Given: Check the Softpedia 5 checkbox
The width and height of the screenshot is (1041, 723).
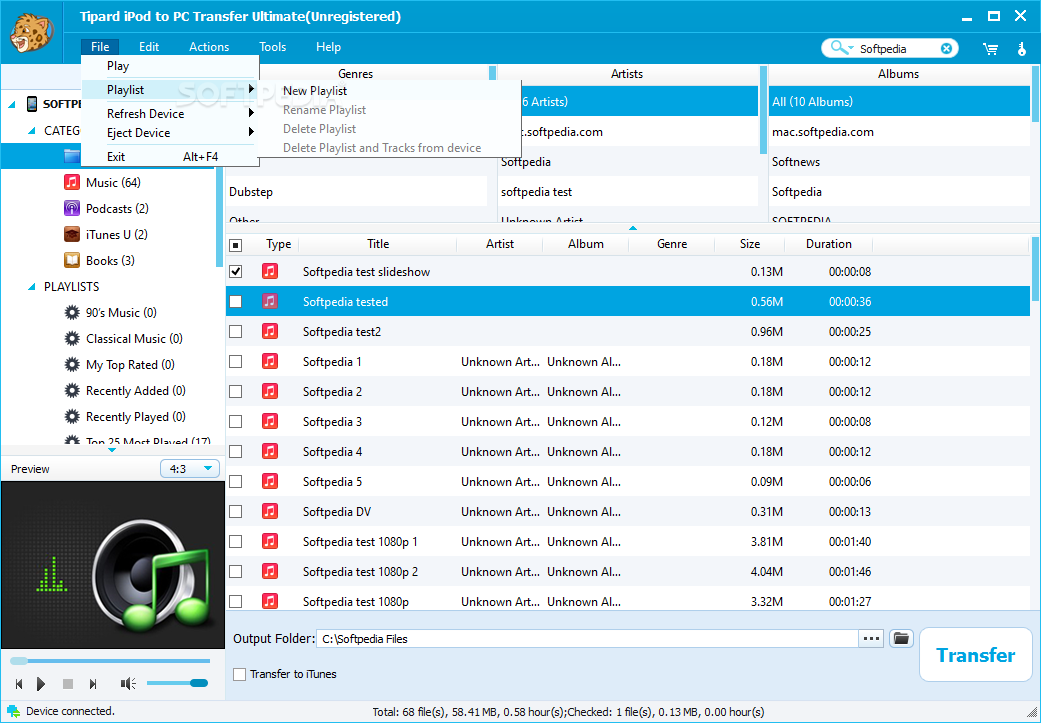Looking at the screenshot, I should [x=236, y=481].
